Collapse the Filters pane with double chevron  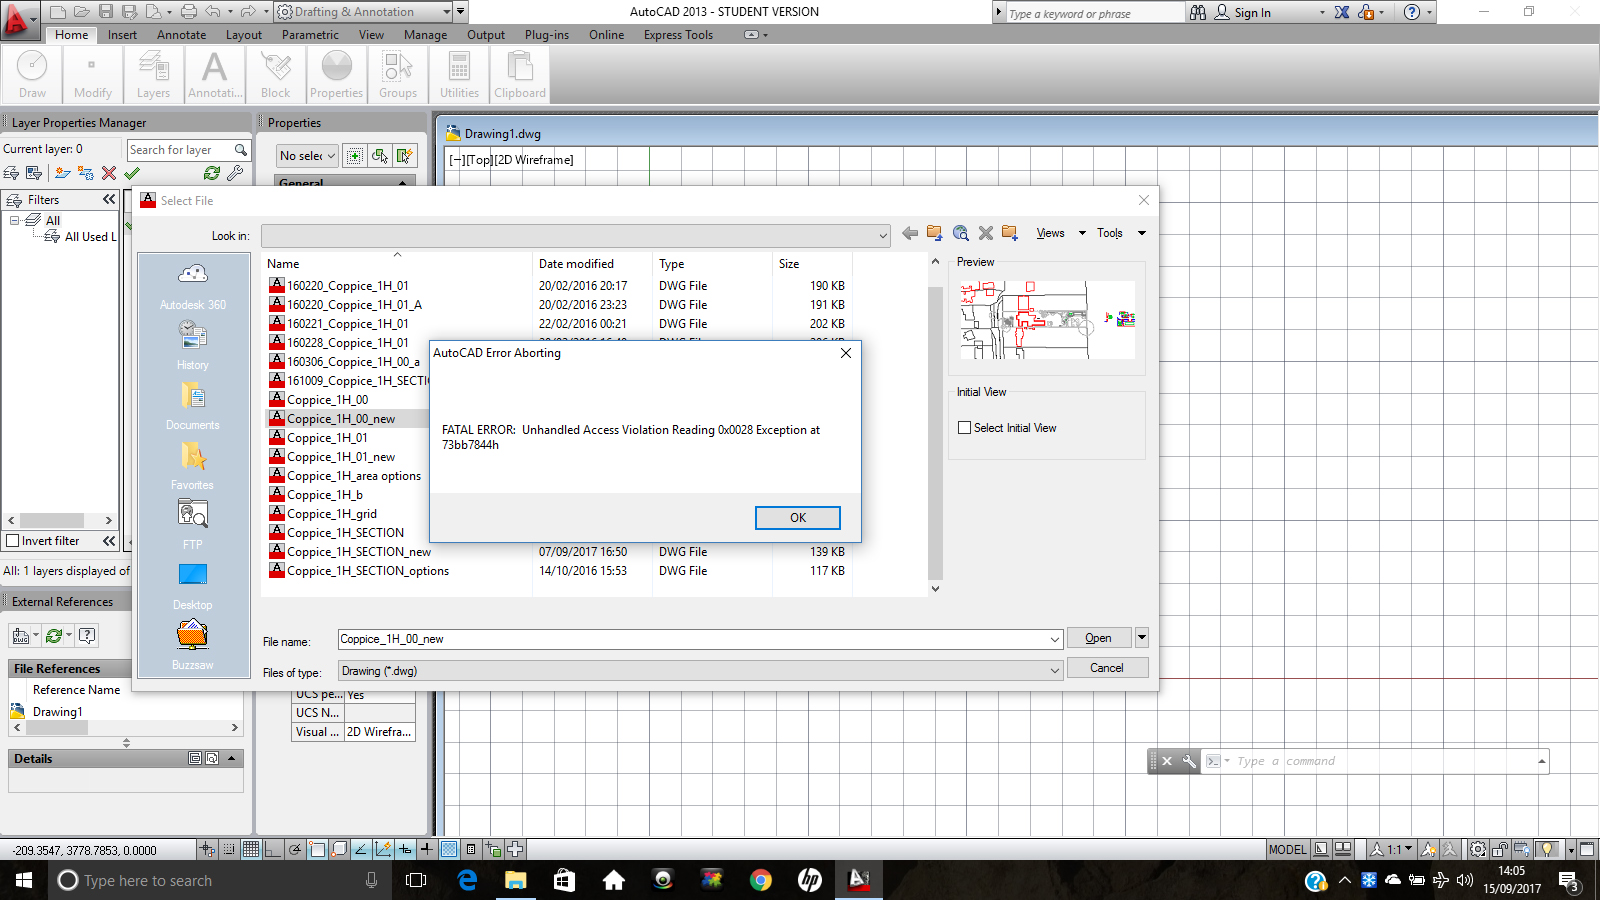tap(109, 200)
